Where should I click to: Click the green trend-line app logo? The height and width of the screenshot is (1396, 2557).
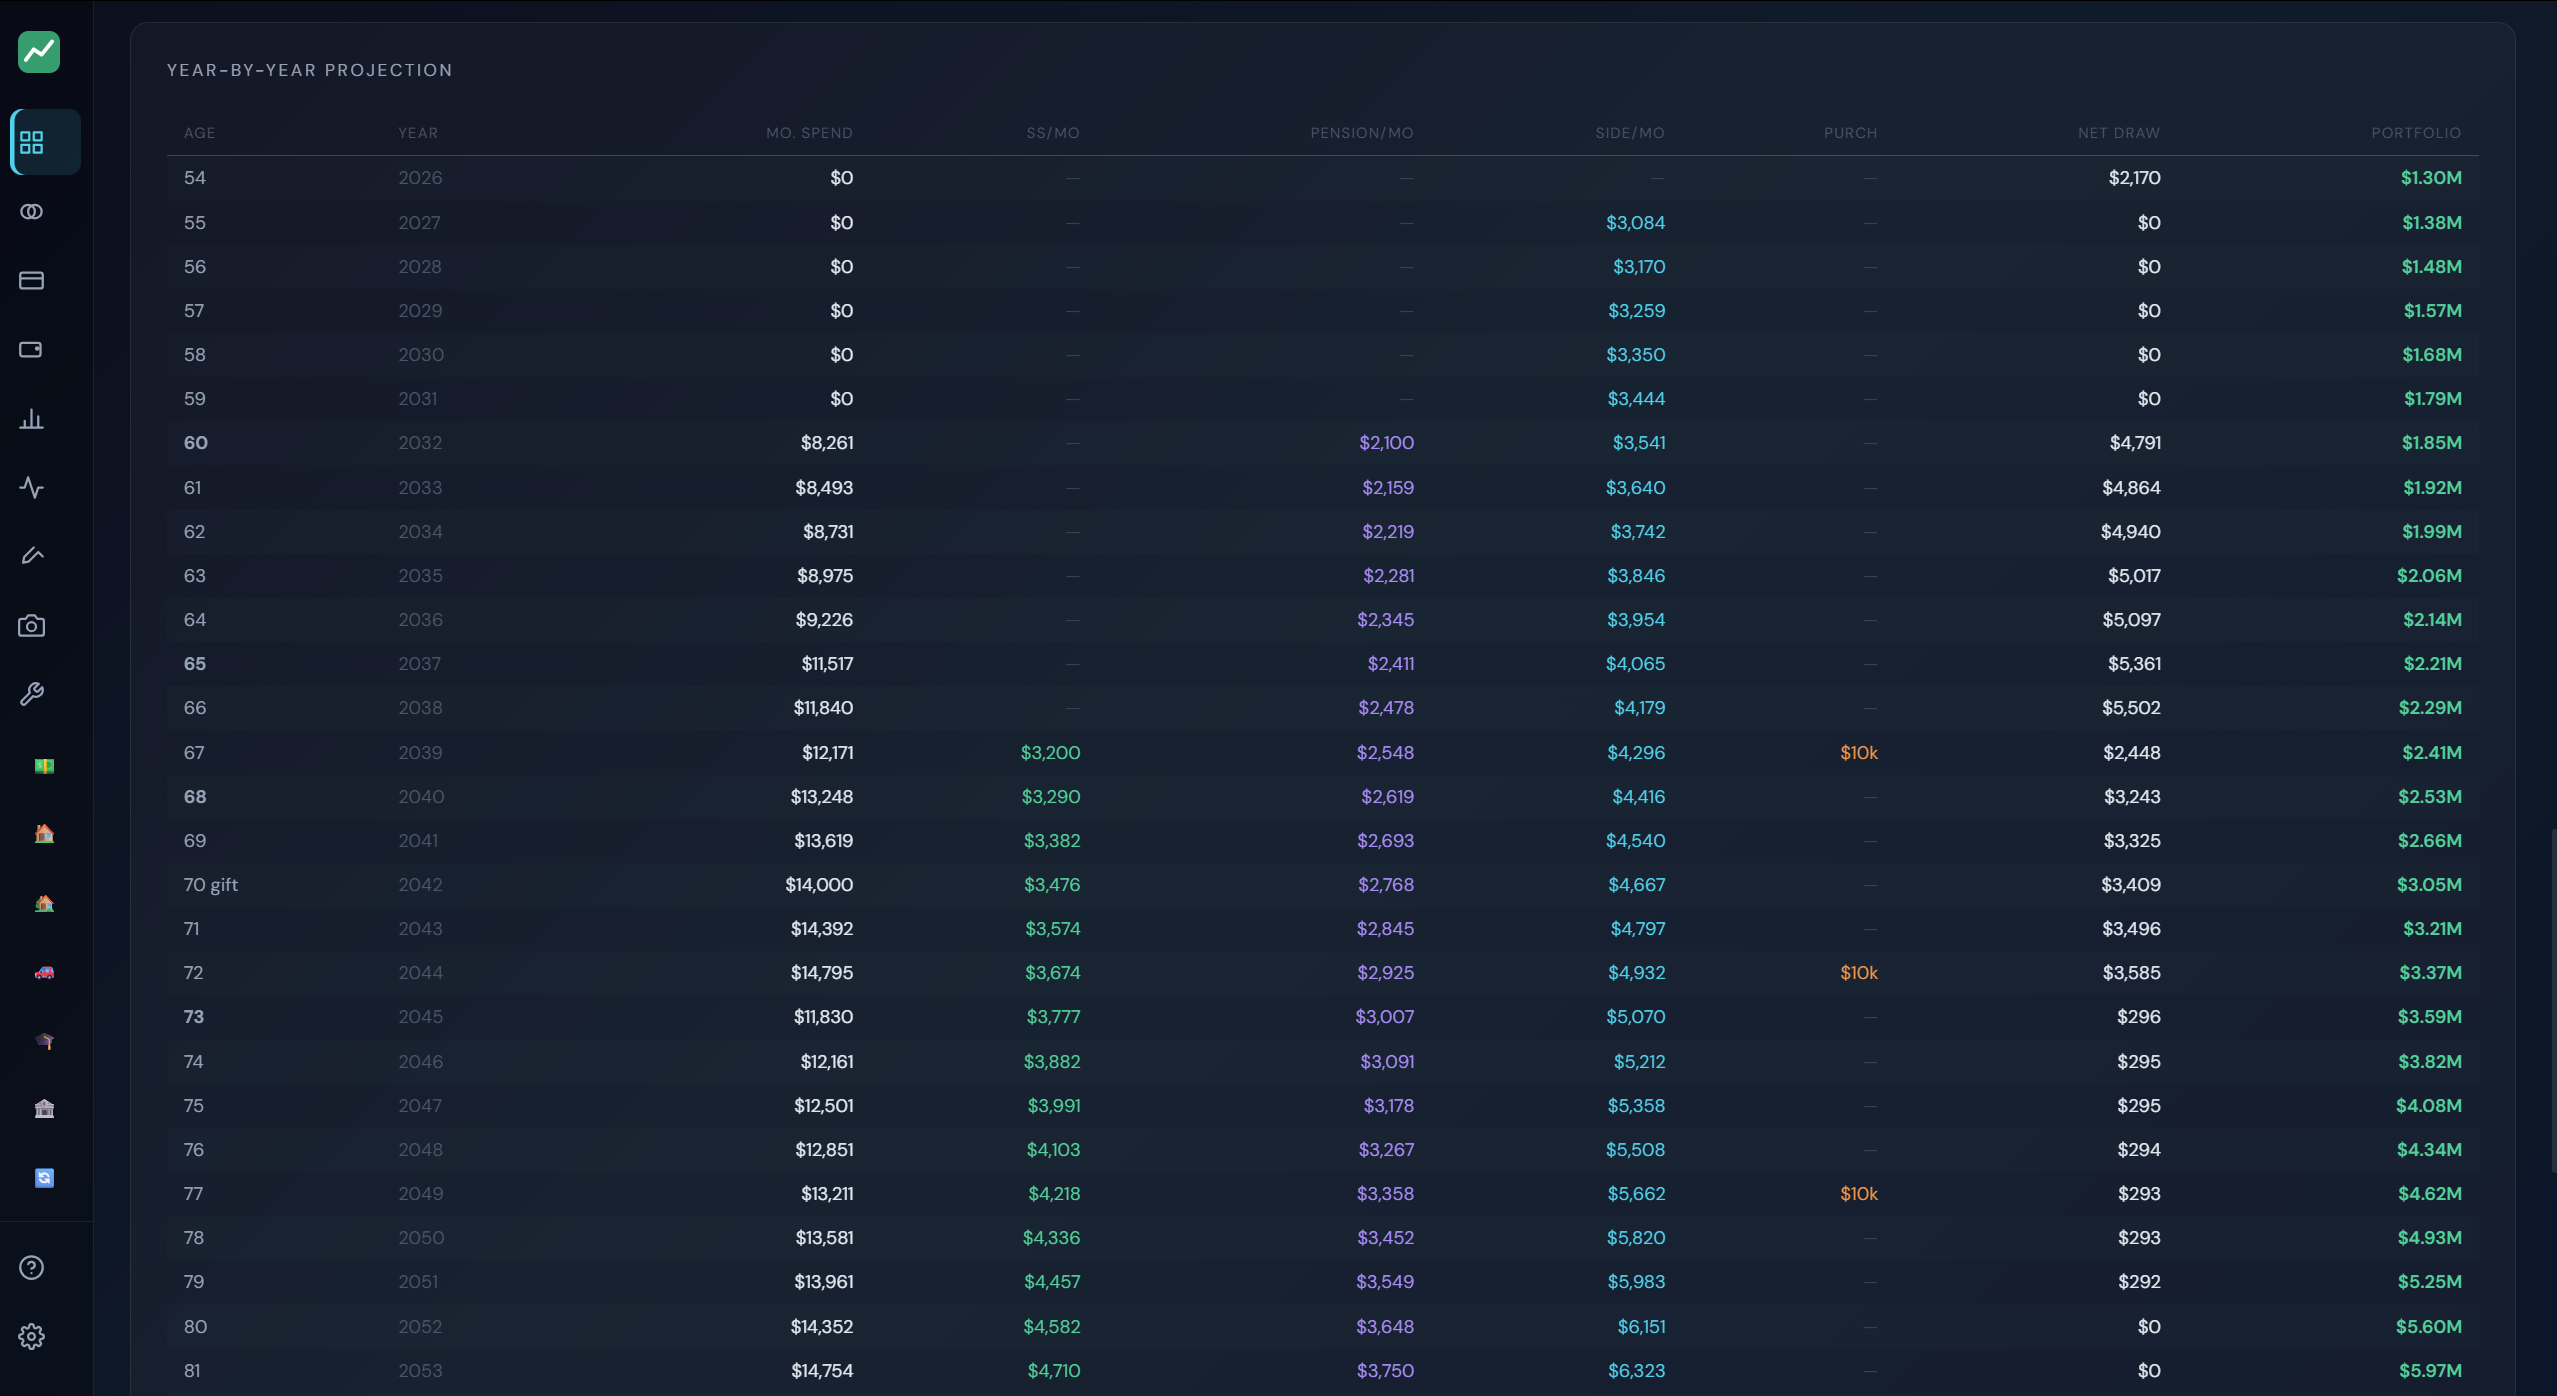click(x=39, y=52)
